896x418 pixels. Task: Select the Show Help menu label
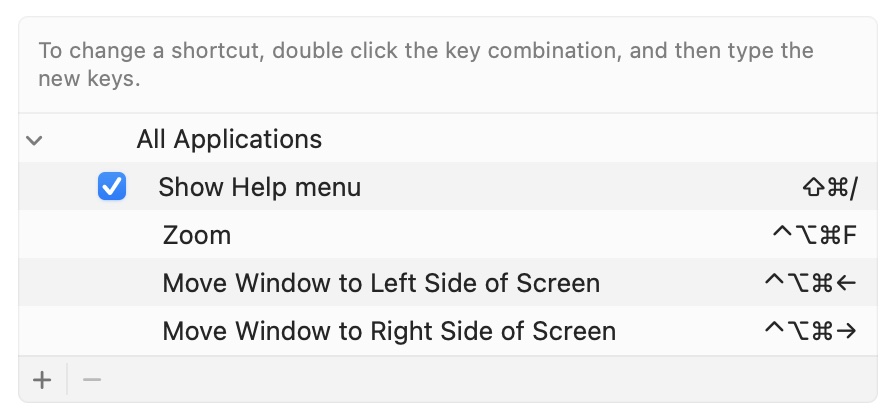[259, 187]
